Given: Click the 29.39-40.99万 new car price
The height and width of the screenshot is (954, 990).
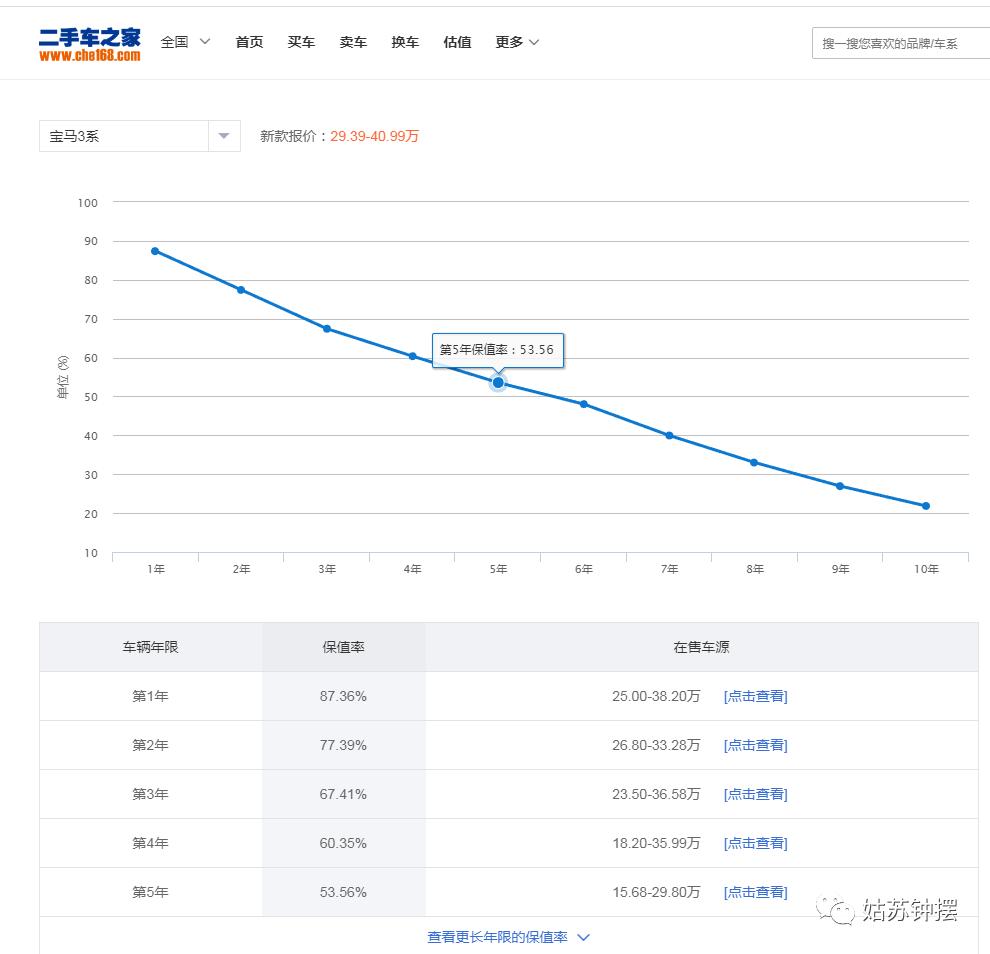Looking at the screenshot, I should click(x=375, y=137).
